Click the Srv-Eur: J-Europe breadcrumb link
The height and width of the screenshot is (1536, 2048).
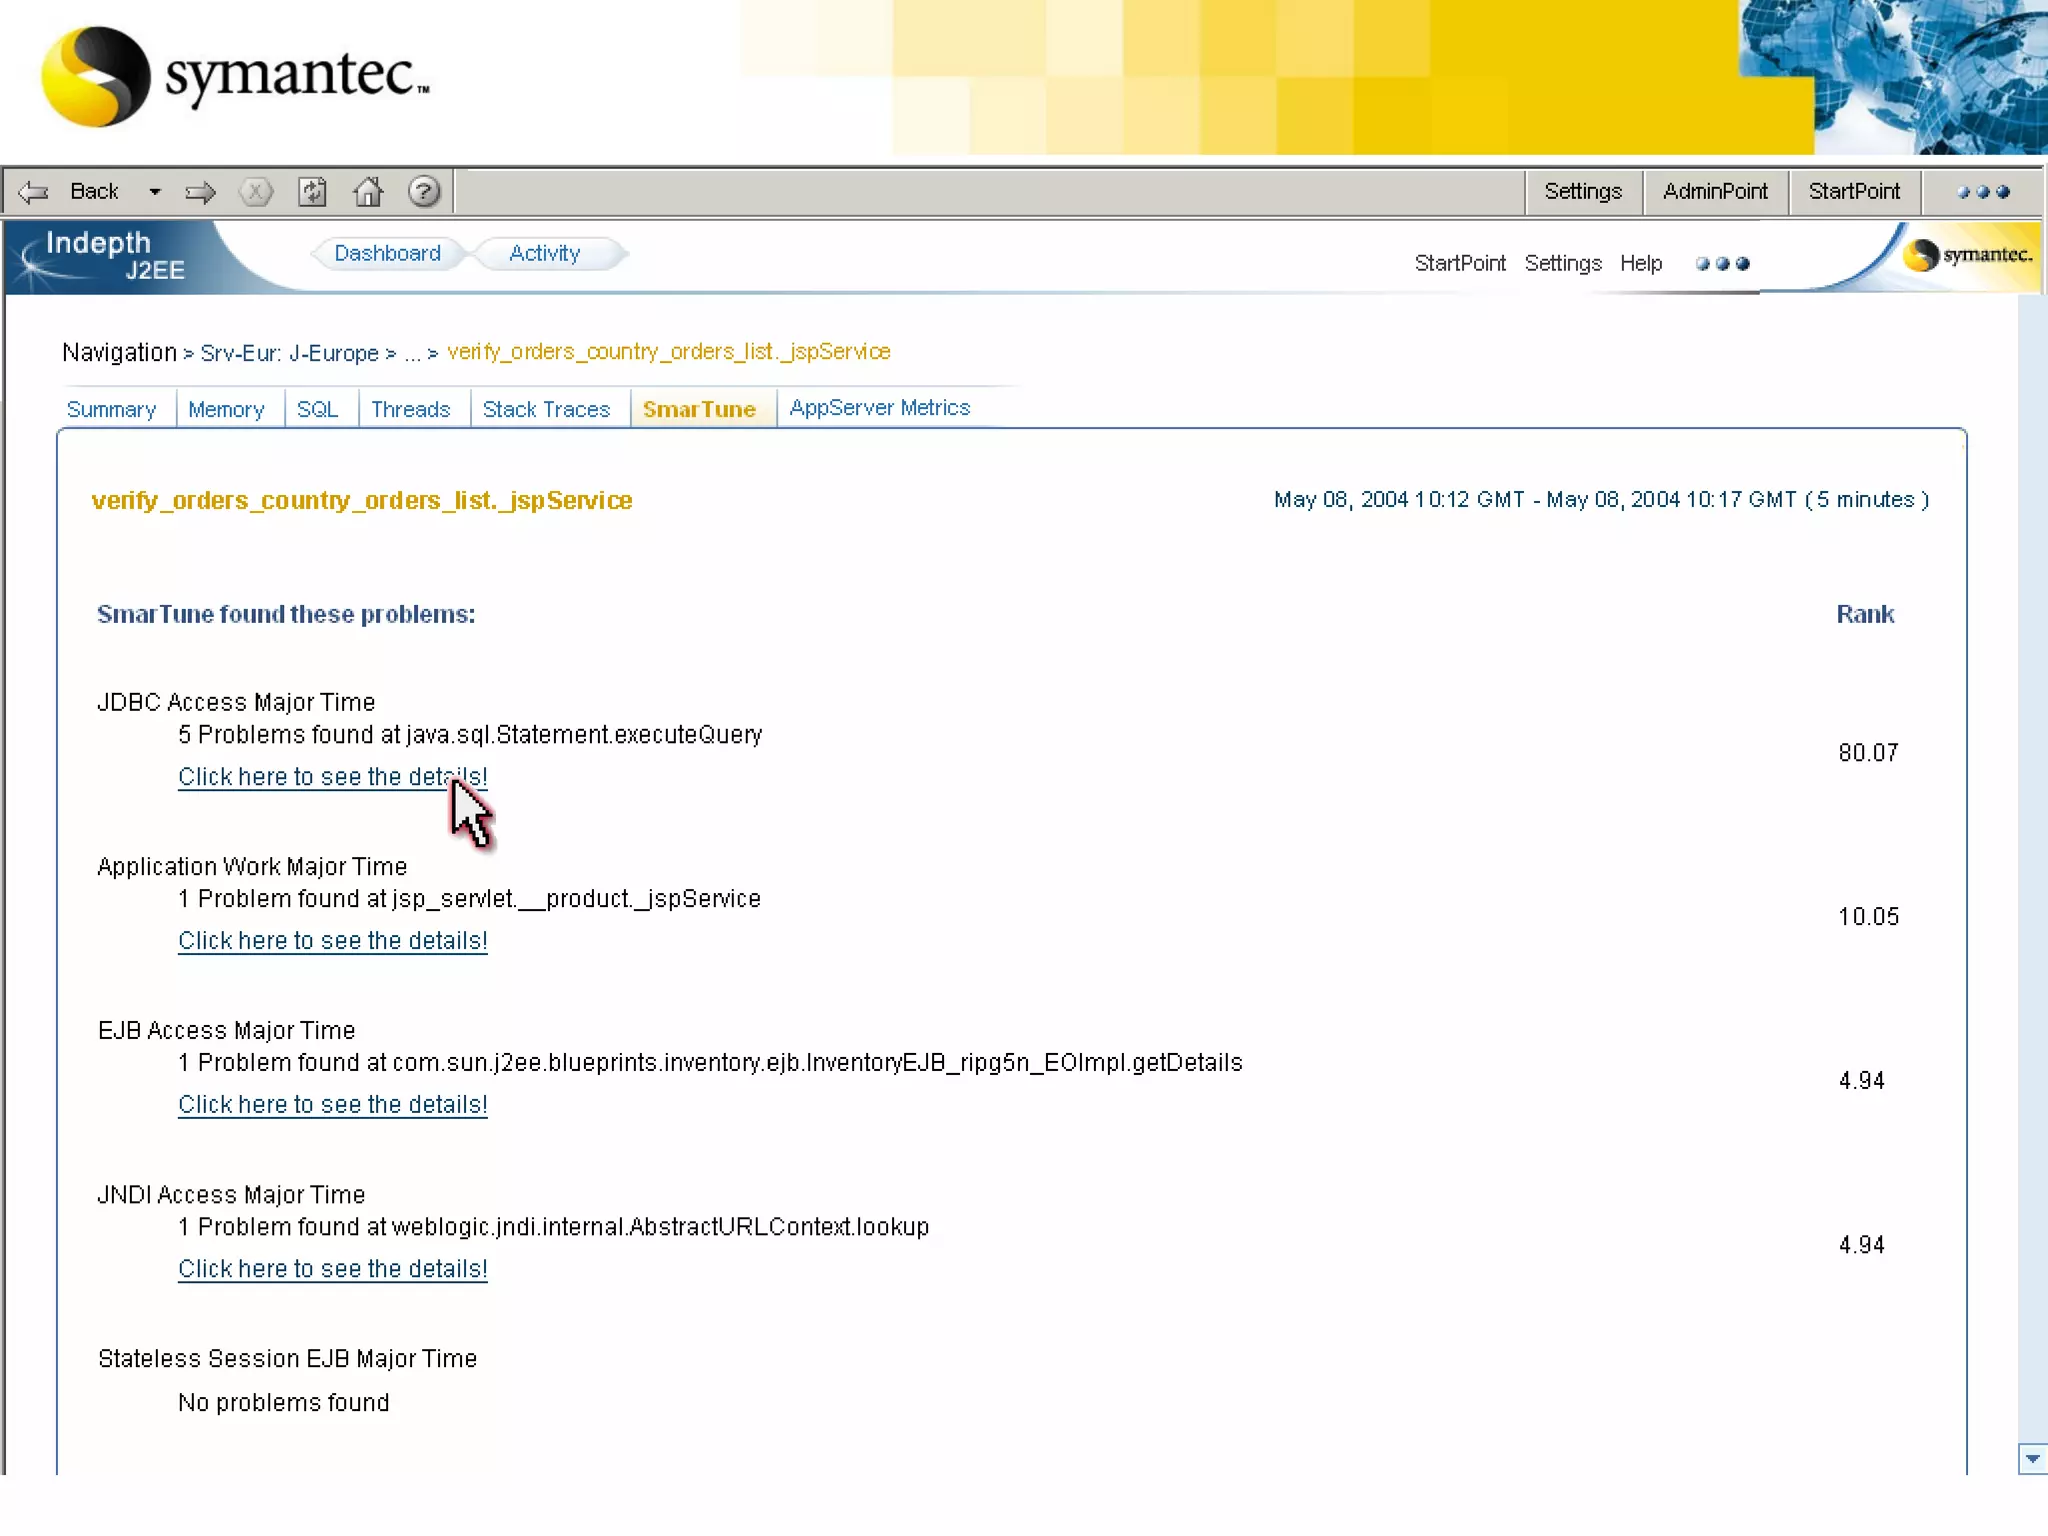[289, 354]
